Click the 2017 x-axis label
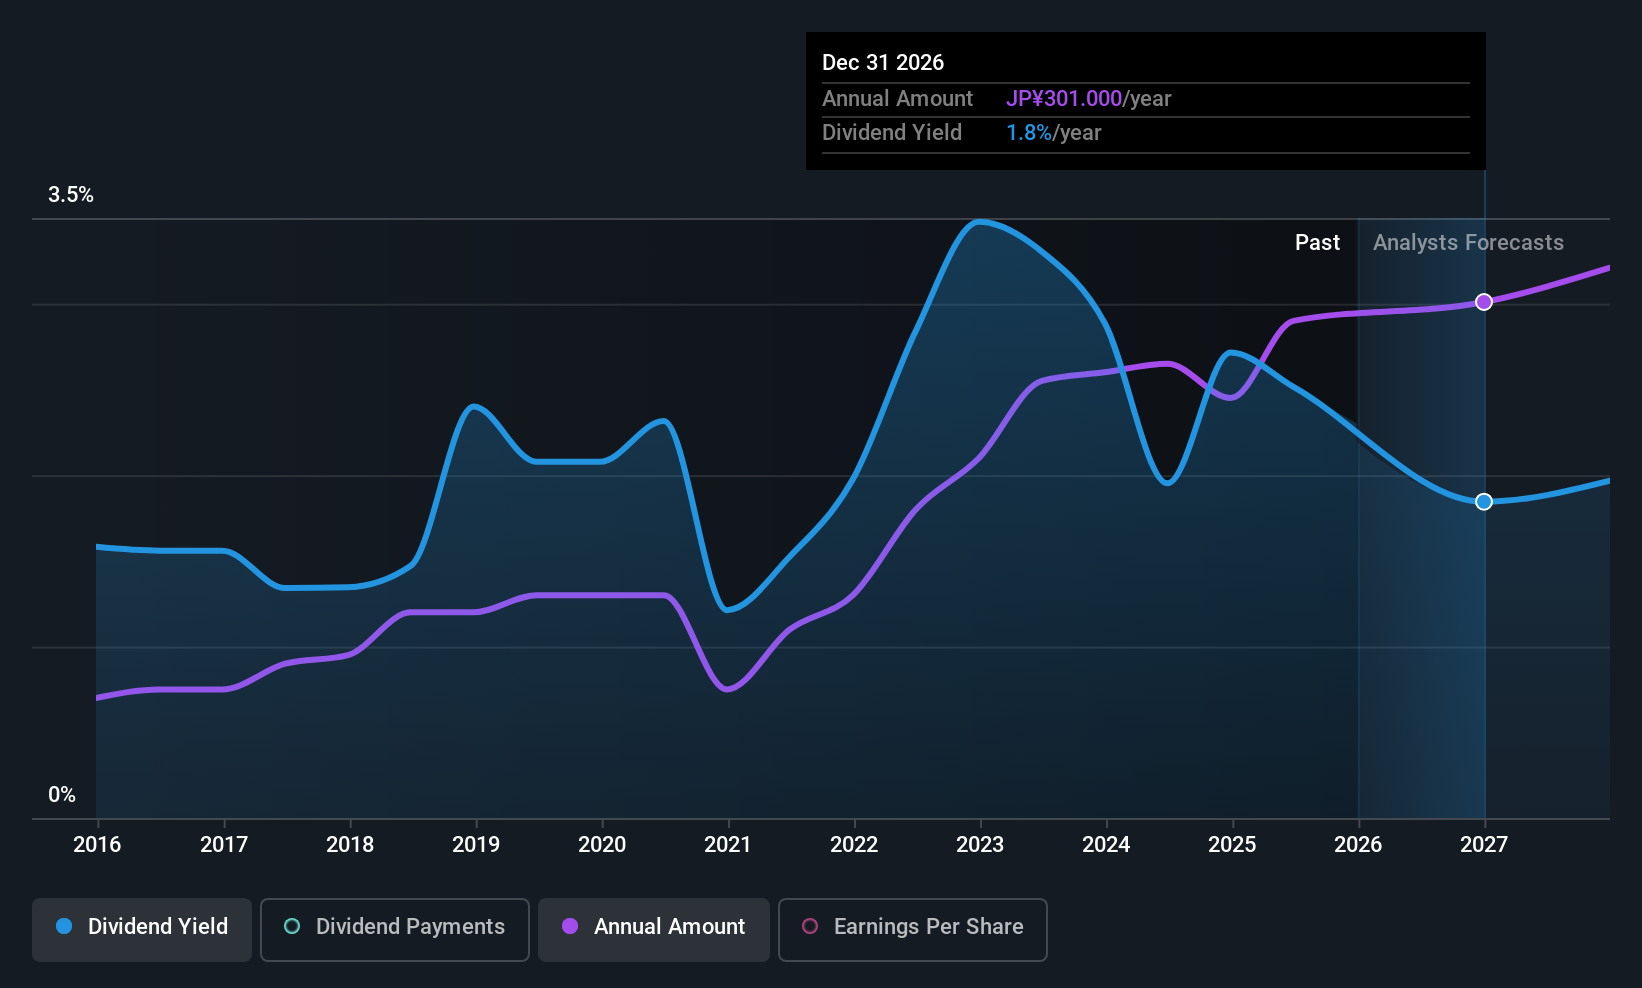This screenshot has width=1642, height=988. pyautogui.click(x=224, y=845)
